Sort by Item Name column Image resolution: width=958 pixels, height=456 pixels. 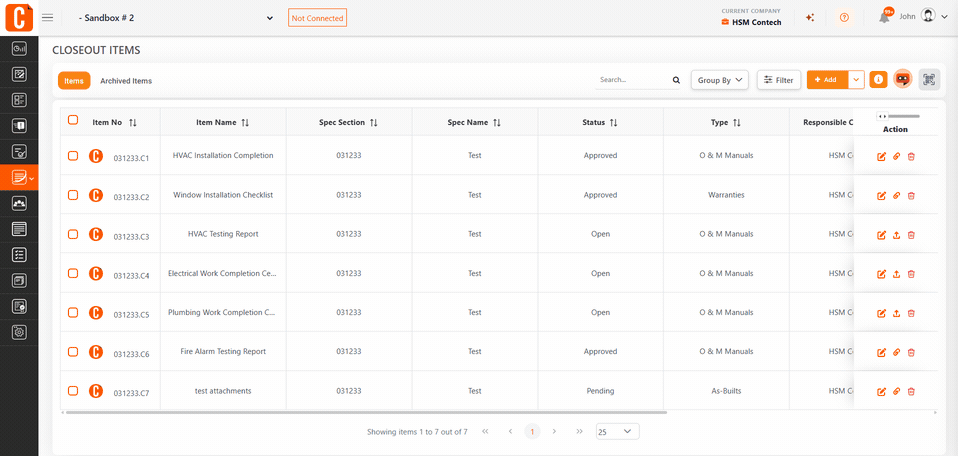tap(245, 123)
